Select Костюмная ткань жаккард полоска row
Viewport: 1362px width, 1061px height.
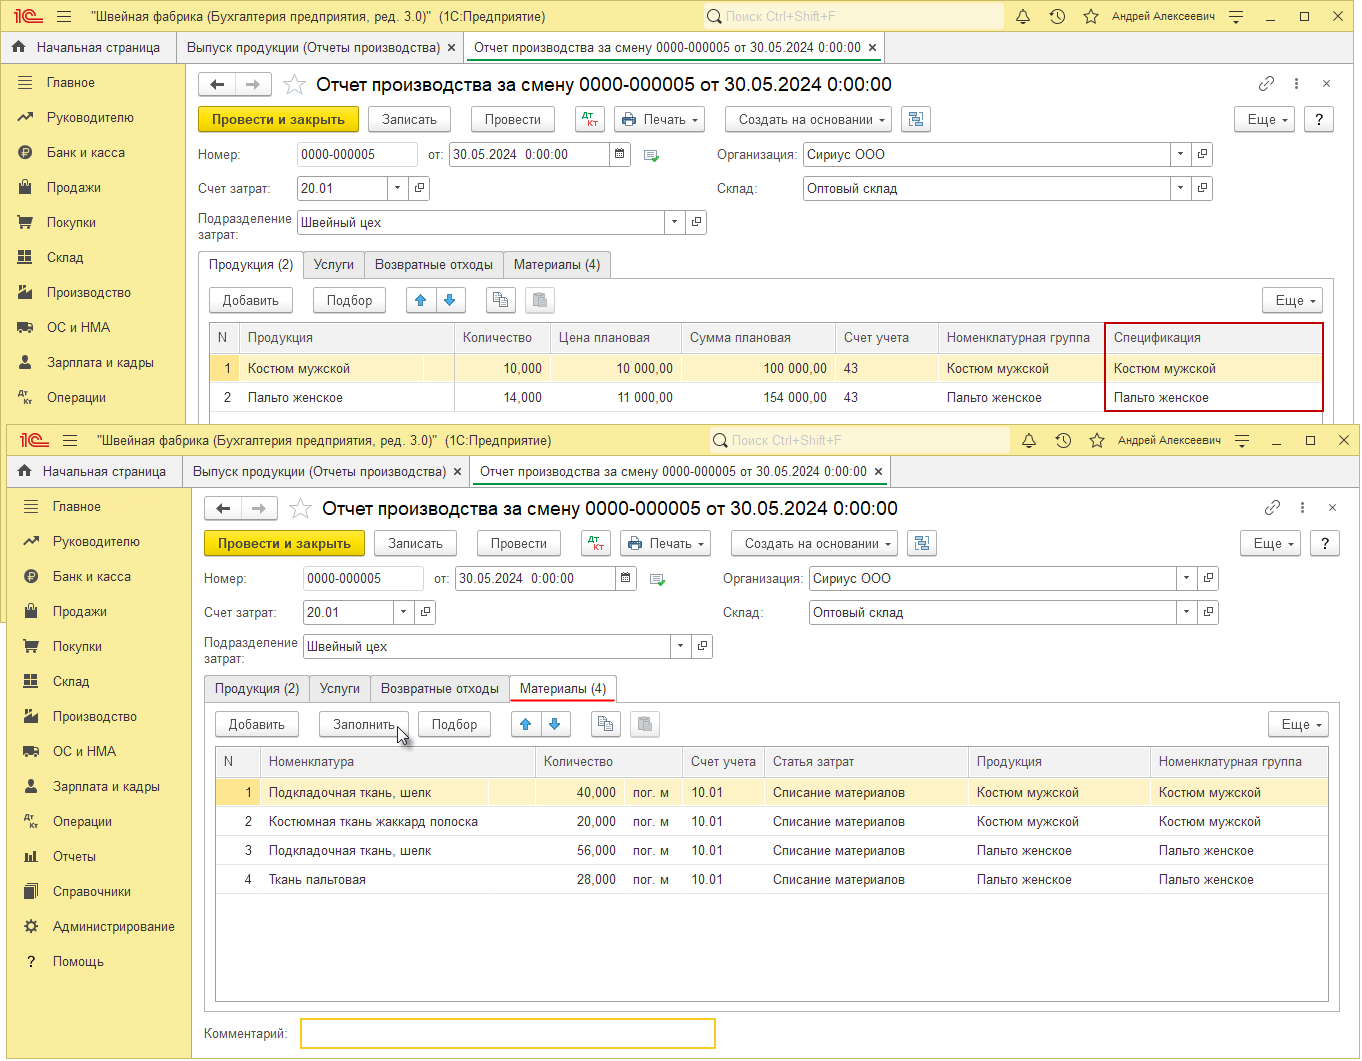click(x=772, y=822)
